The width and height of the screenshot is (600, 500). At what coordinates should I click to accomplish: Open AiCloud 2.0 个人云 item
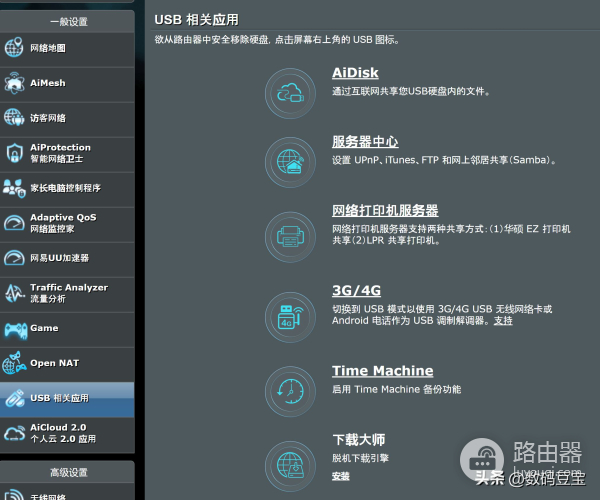tap(67, 435)
